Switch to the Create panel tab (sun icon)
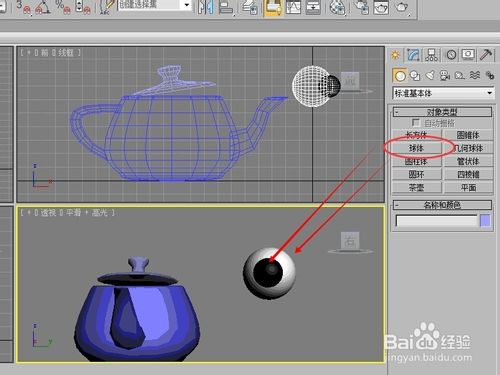Image resolution: width=500 pixels, height=375 pixels. 396,55
